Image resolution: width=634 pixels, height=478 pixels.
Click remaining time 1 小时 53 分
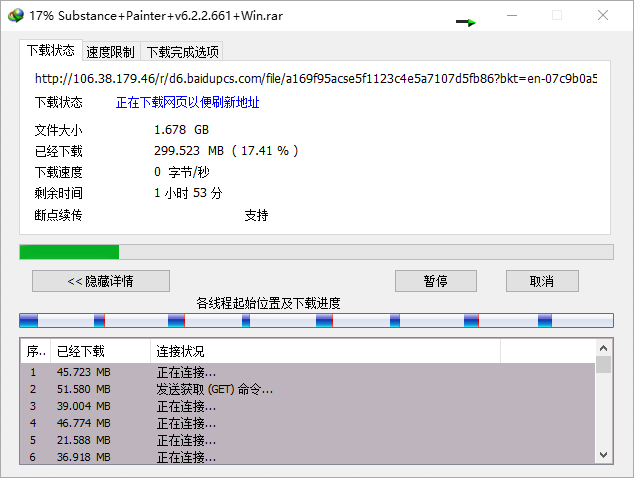(188, 193)
